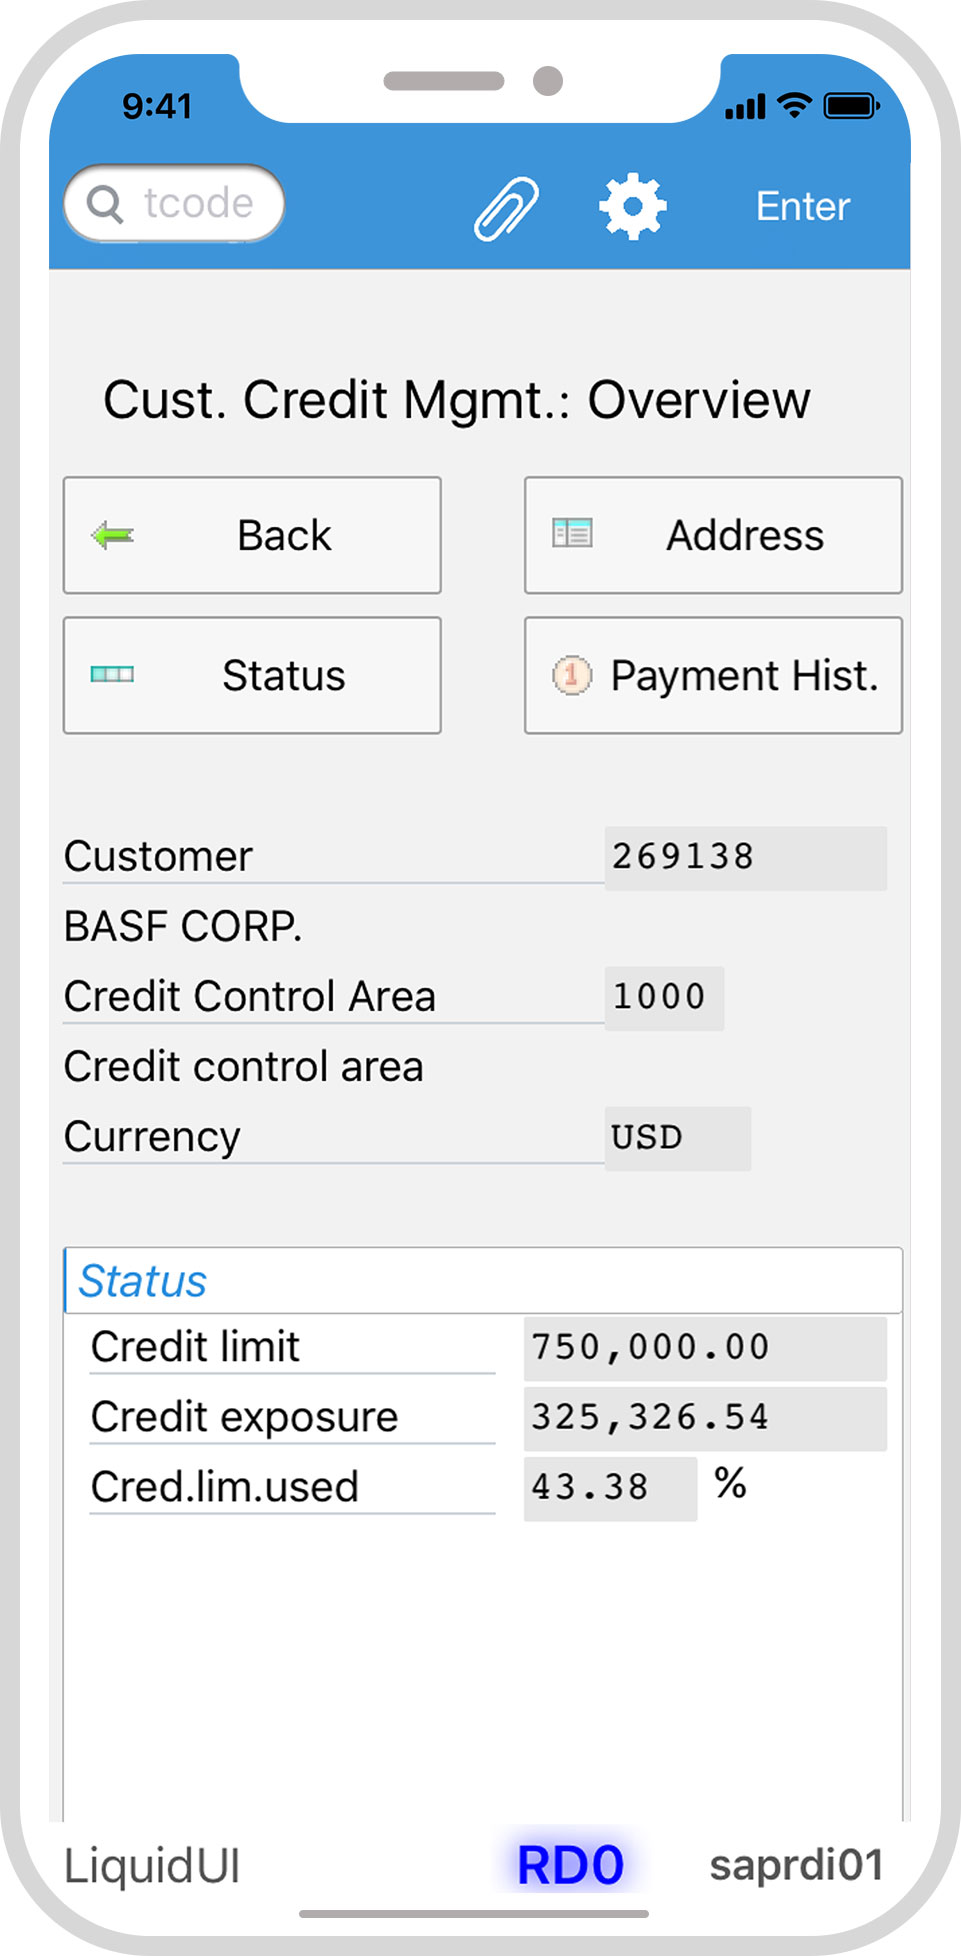Select the Credit exposure value field
The width and height of the screenshot is (961, 1956).
[704, 1418]
